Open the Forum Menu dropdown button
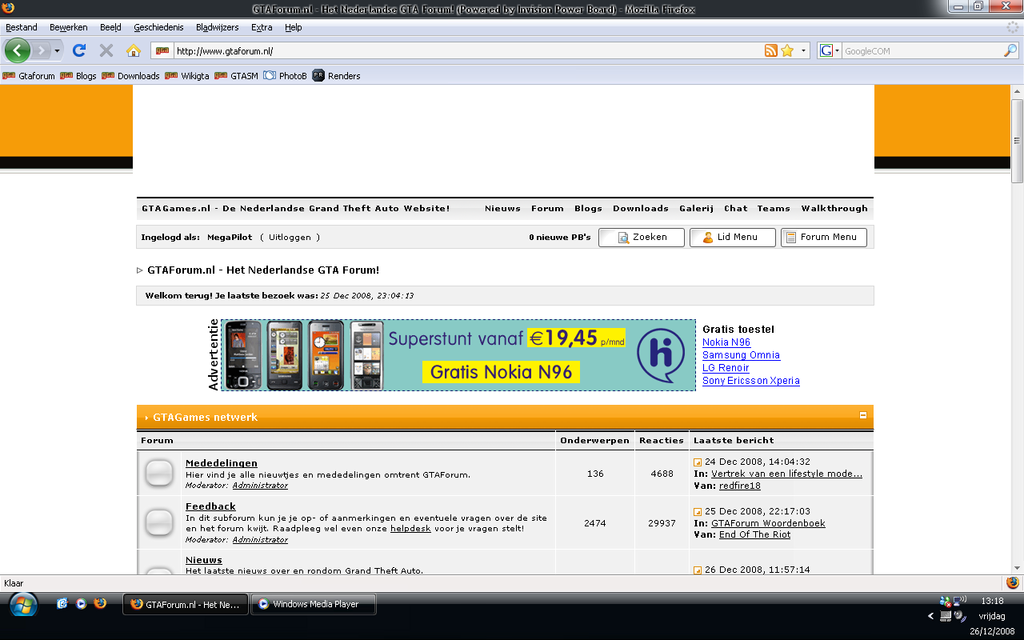 coord(824,237)
